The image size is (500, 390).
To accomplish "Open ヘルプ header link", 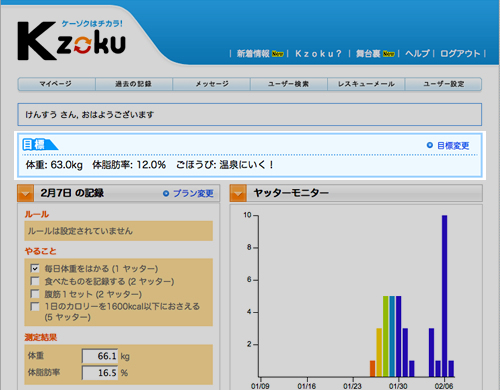I will 417,54.
